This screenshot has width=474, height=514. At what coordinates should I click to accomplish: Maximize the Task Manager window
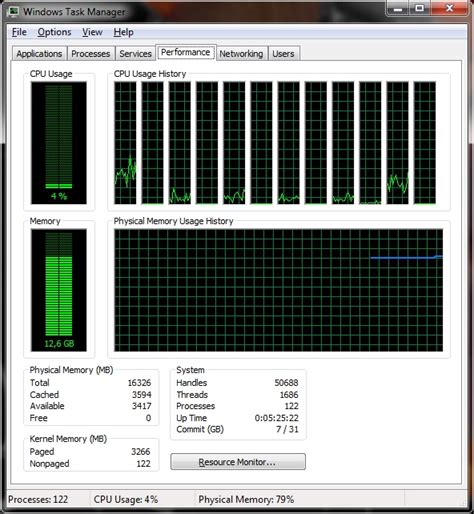pyautogui.click(x=420, y=8)
